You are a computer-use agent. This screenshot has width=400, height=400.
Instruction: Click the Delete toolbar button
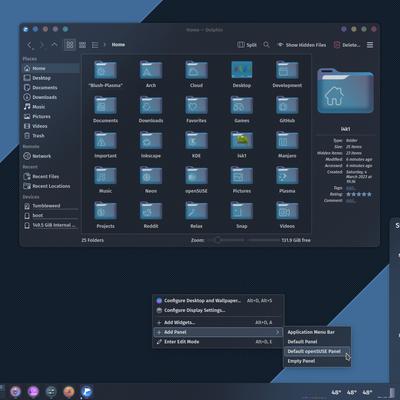[x=347, y=45]
